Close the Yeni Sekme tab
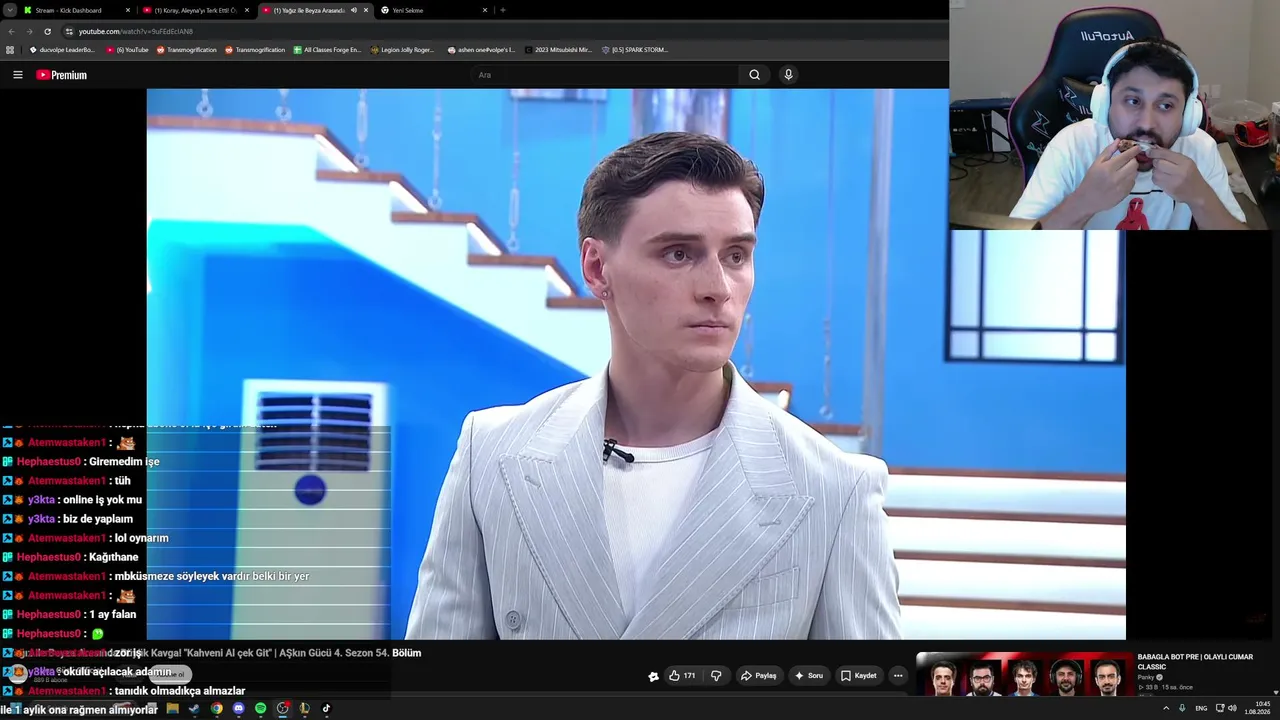This screenshot has height=720, width=1280. [x=485, y=10]
